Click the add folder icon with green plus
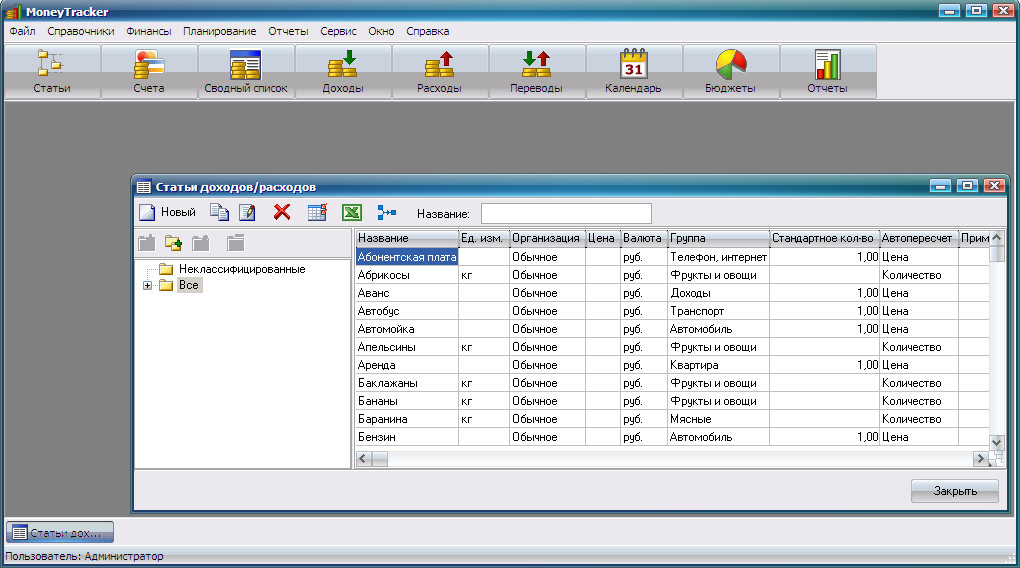The width and height of the screenshot is (1020, 568). click(173, 242)
